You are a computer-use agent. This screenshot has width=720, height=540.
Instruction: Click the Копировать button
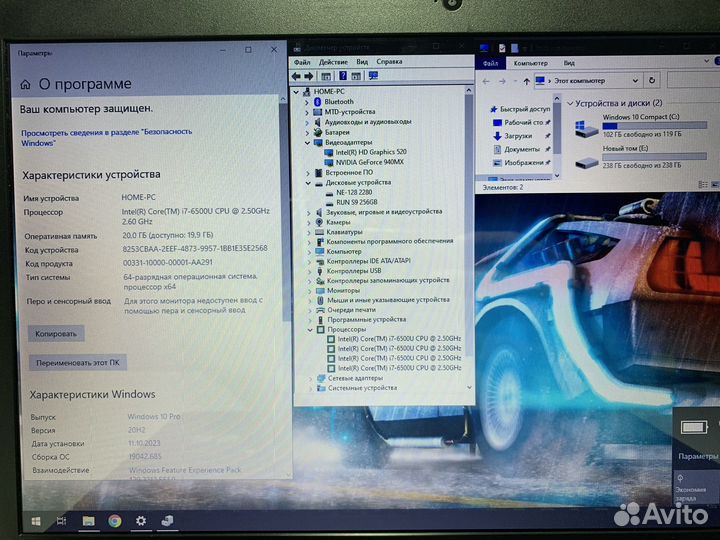[x=56, y=334]
